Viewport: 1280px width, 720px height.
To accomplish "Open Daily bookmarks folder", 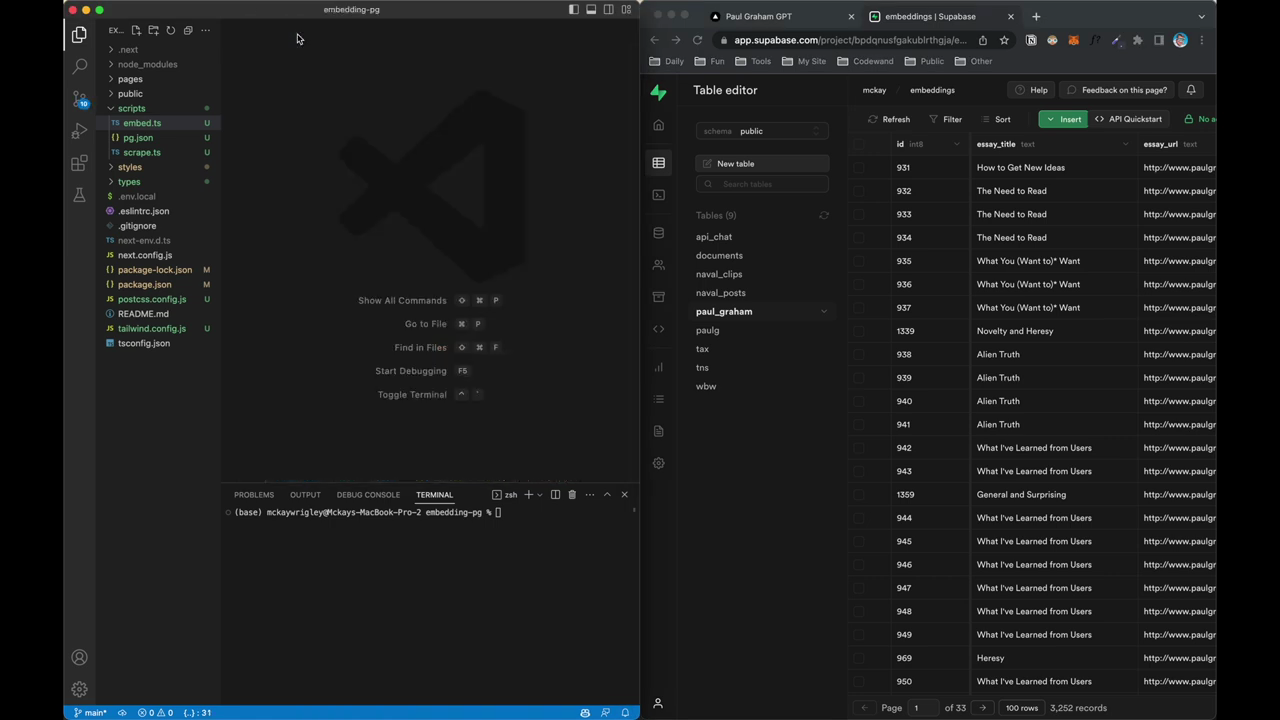I will [667, 61].
